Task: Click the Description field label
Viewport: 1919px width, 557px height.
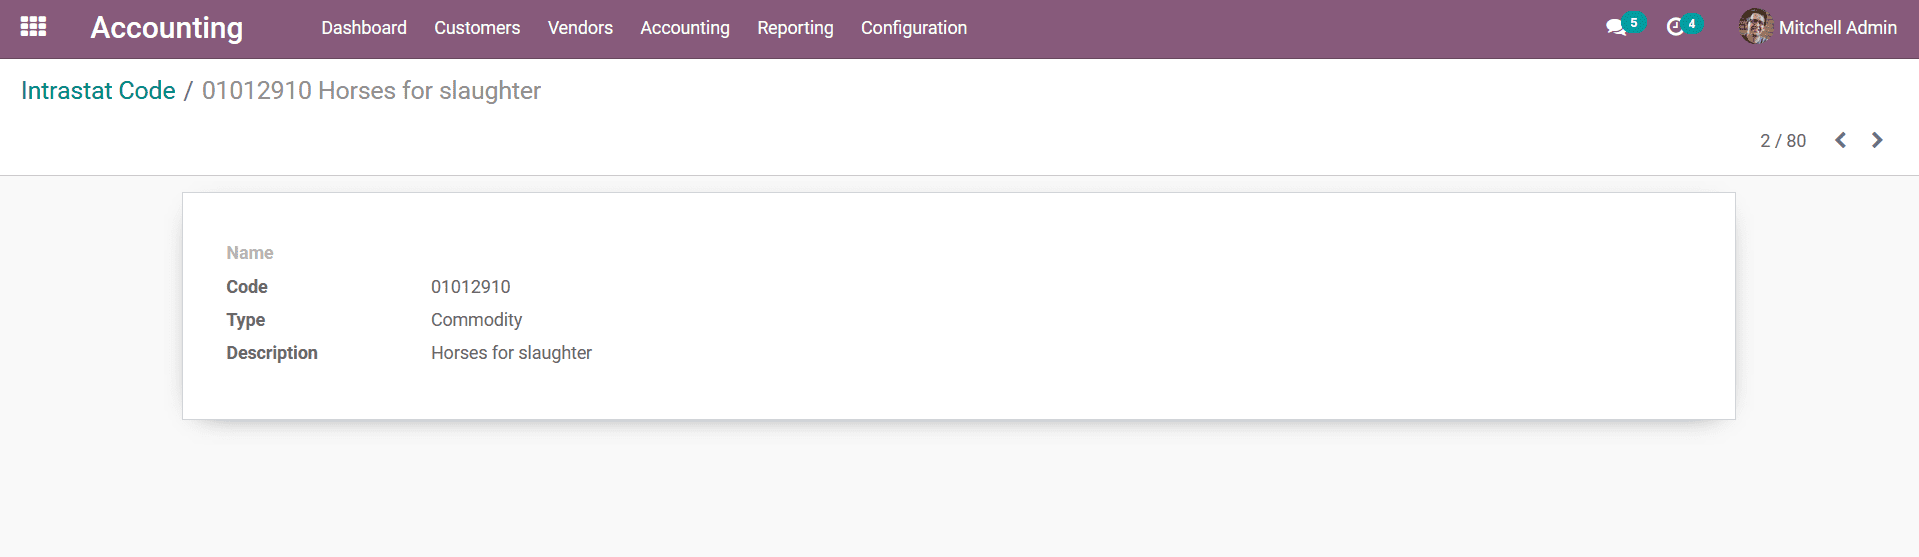Action: [272, 353]
